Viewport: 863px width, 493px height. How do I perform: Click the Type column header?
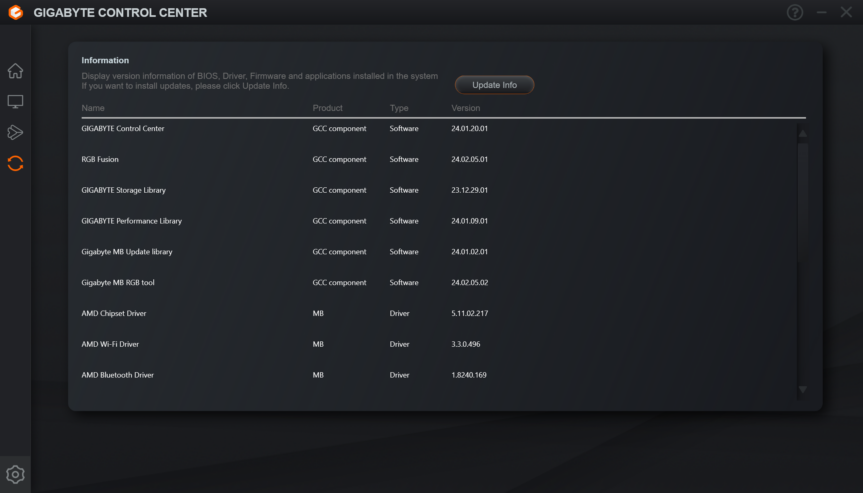(x=399, y=108)
